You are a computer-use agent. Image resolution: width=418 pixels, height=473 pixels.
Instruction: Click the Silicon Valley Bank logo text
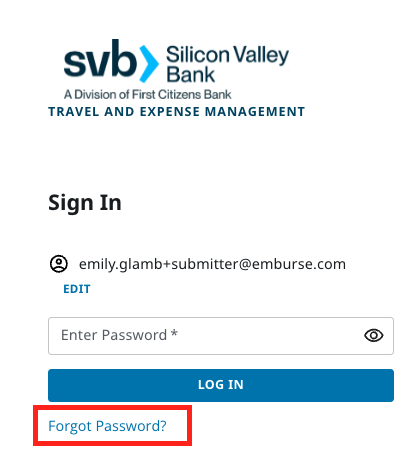point(227,64)
